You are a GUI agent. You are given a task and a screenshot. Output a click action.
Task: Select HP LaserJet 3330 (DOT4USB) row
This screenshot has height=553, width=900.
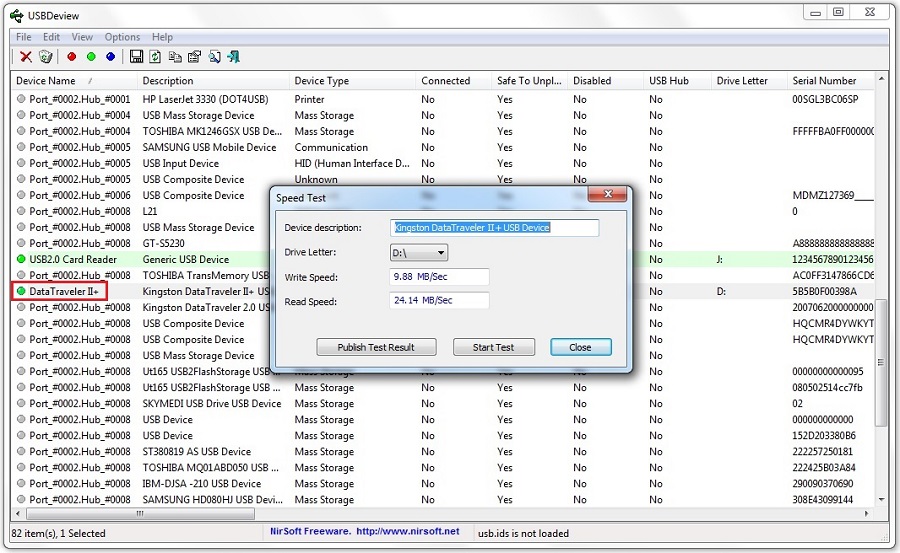point(443,99)
